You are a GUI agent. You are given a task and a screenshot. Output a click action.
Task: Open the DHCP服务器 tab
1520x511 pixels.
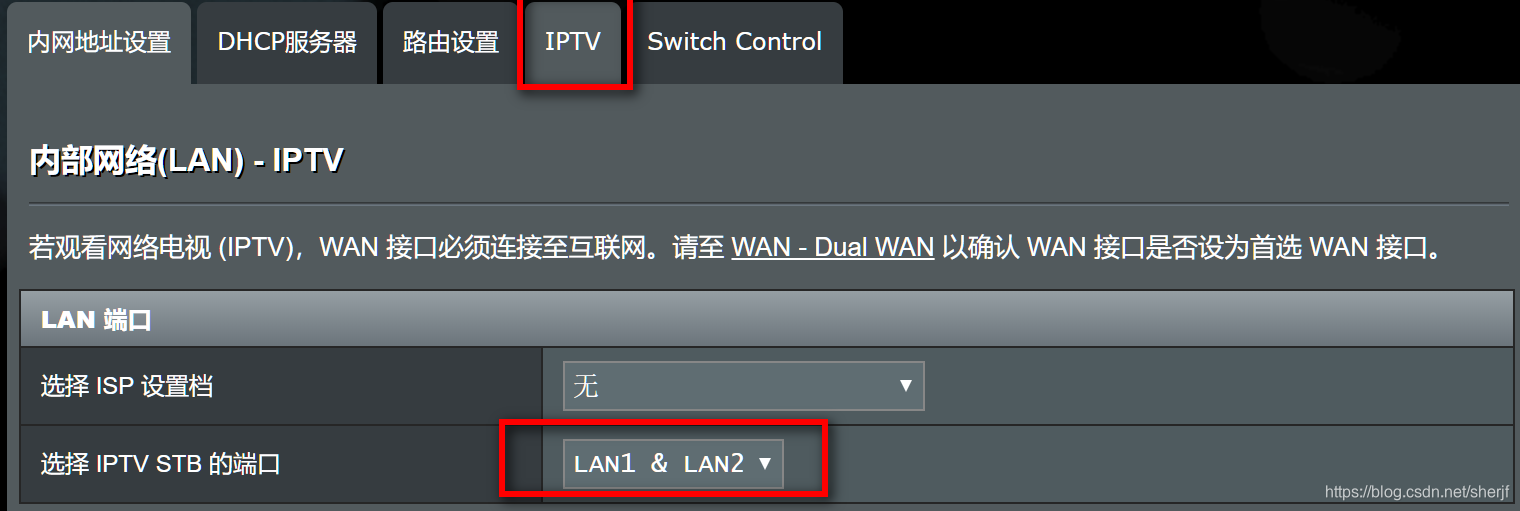point(287,42)
